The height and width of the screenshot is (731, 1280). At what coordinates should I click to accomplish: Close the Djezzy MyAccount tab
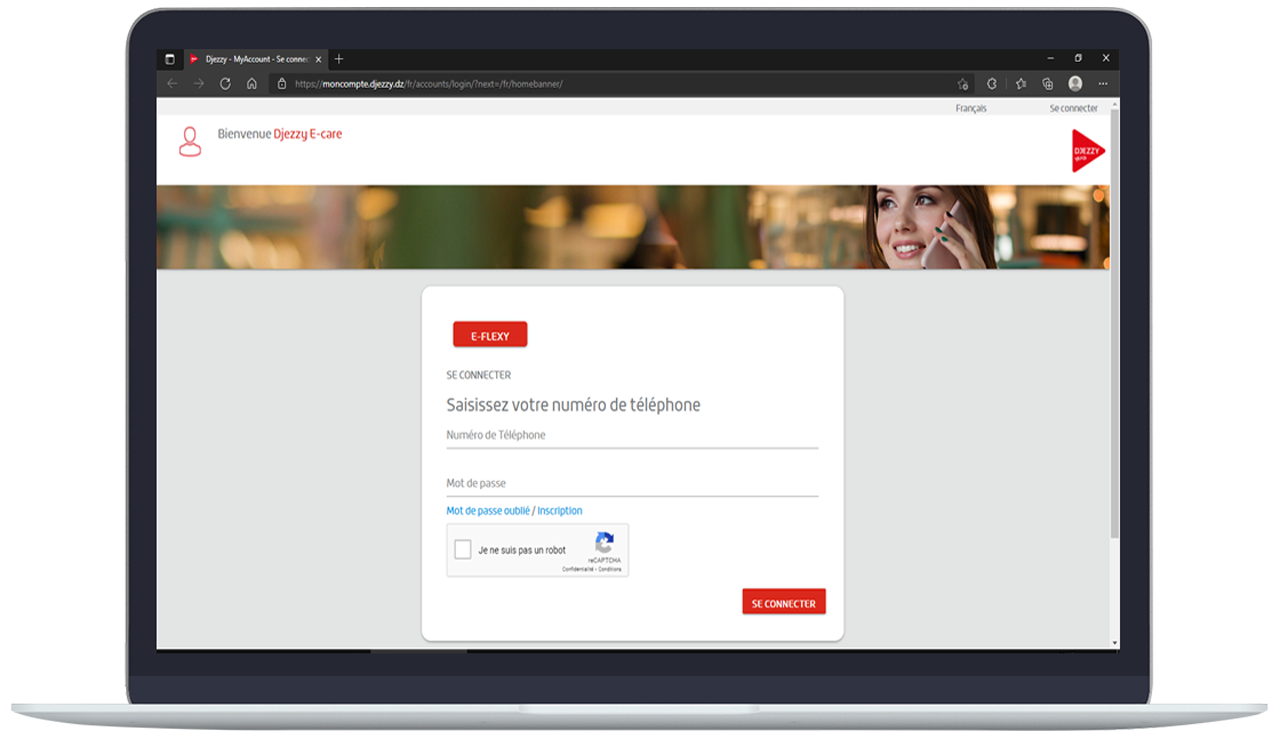(318, 59)
